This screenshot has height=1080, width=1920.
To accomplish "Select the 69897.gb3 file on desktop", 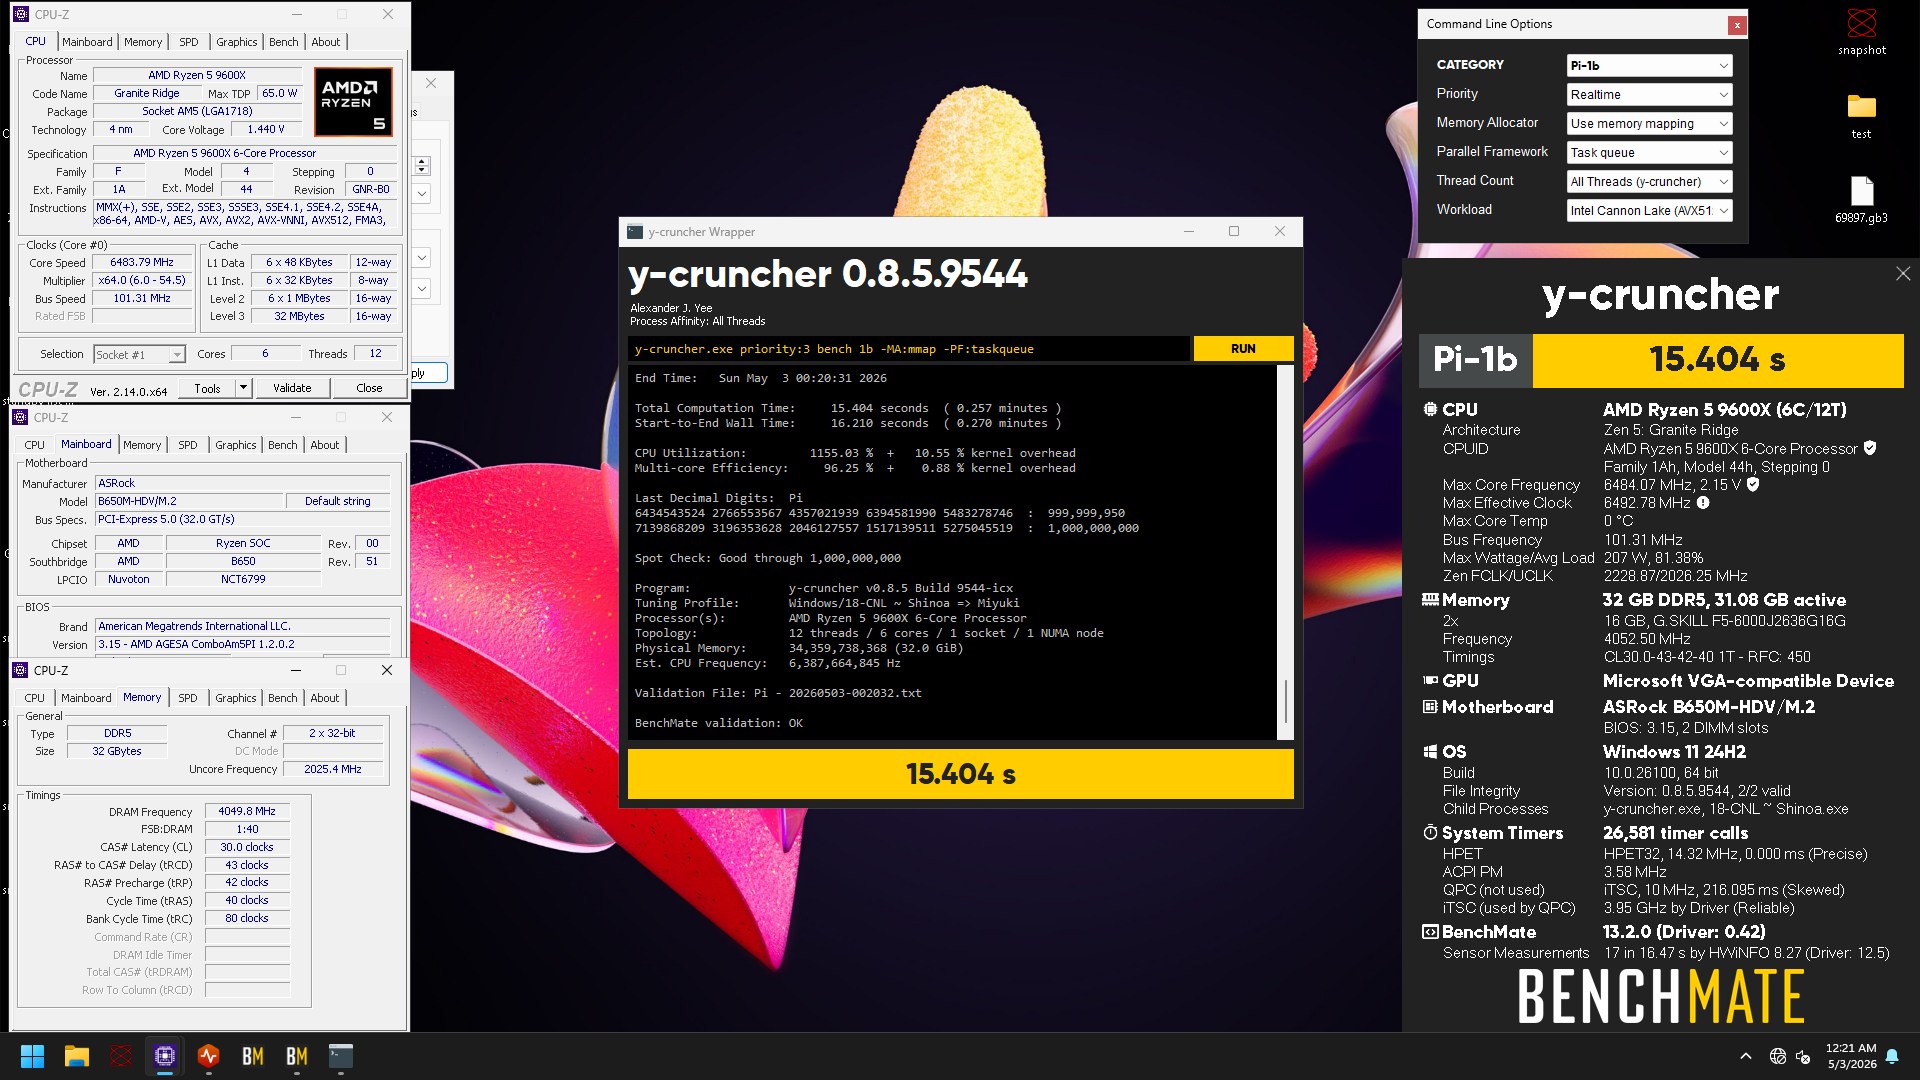I will pos(1861,199).
